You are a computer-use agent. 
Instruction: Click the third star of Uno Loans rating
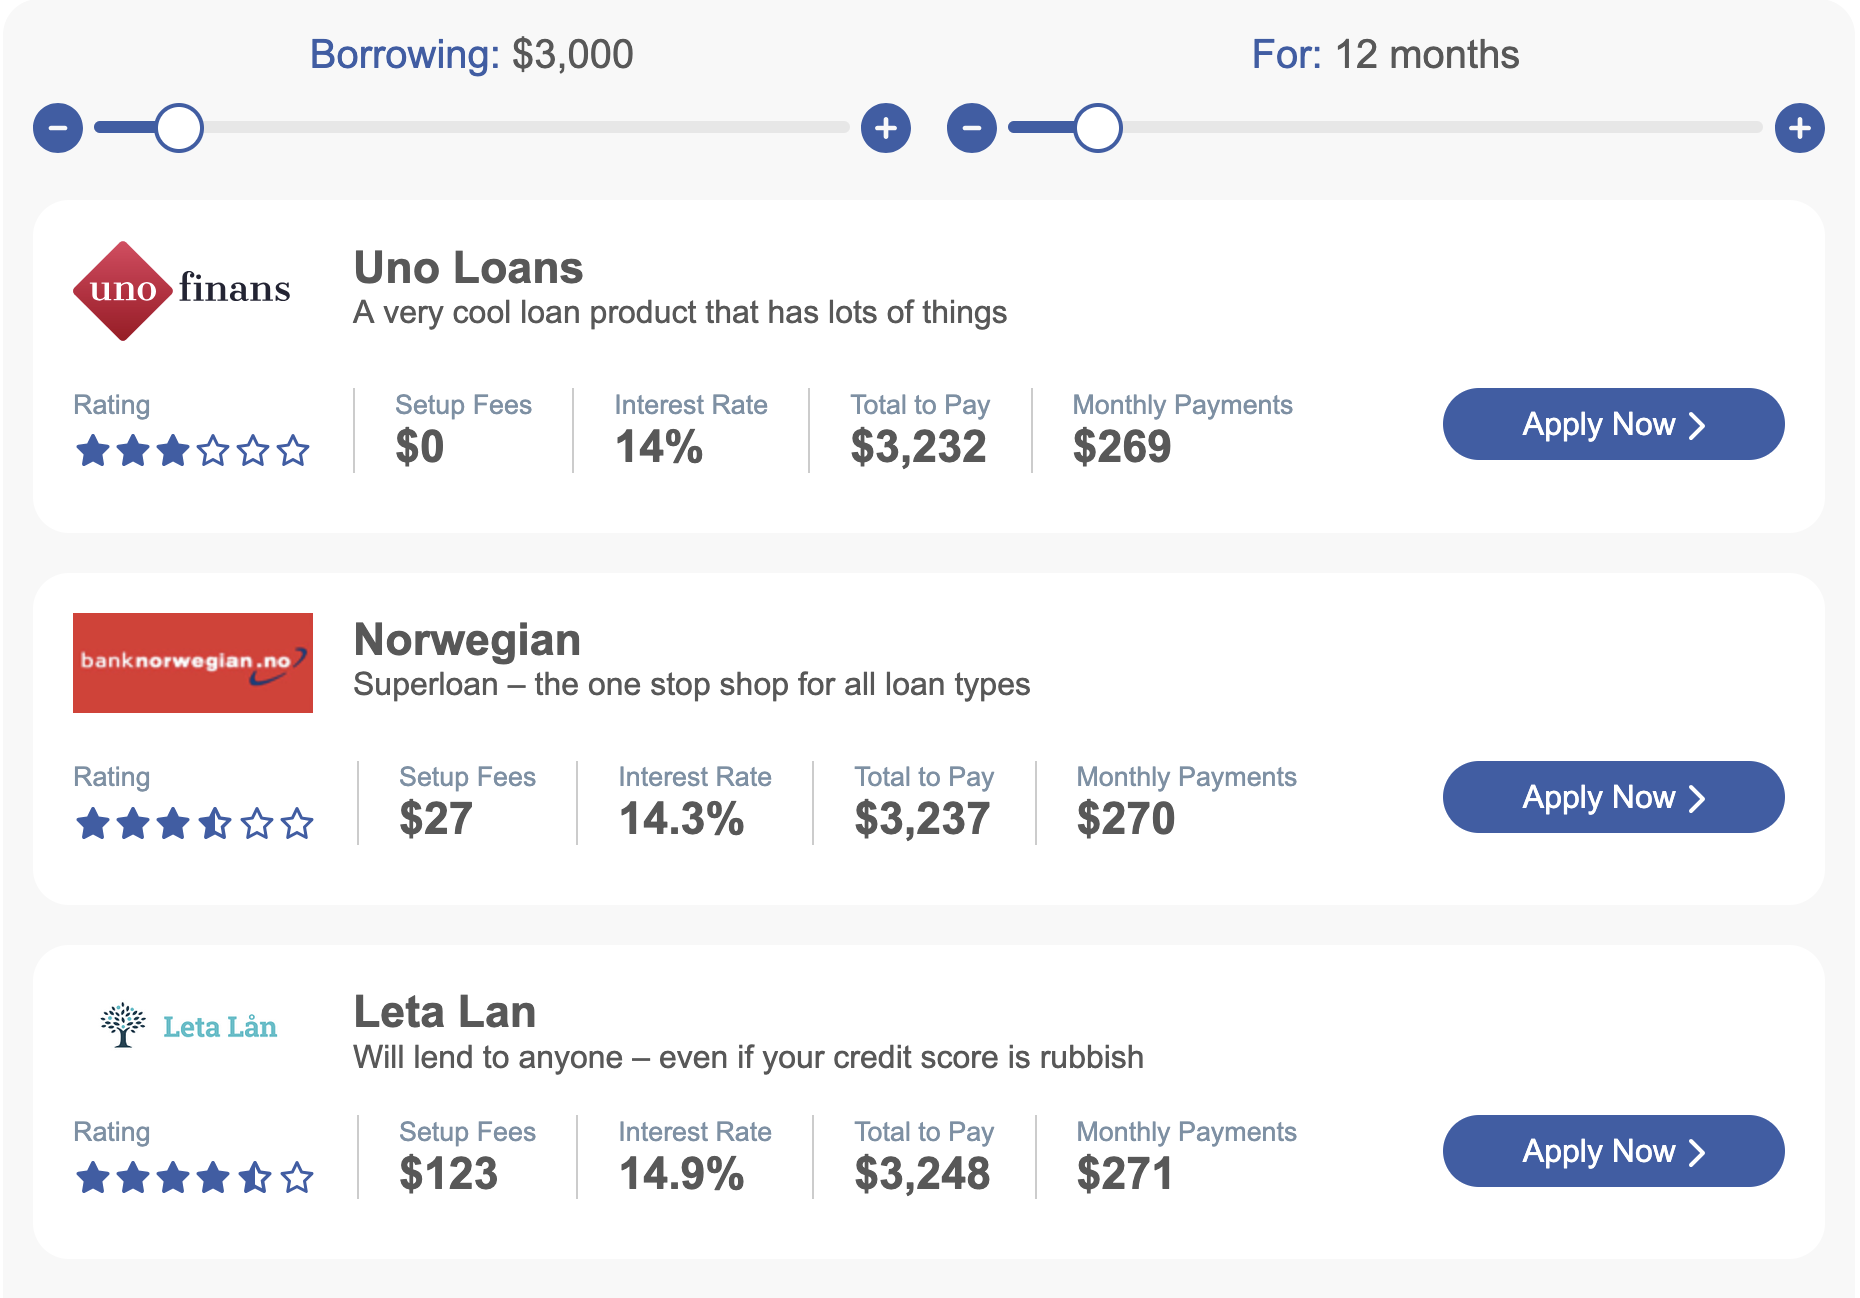(x=173, y=451)
